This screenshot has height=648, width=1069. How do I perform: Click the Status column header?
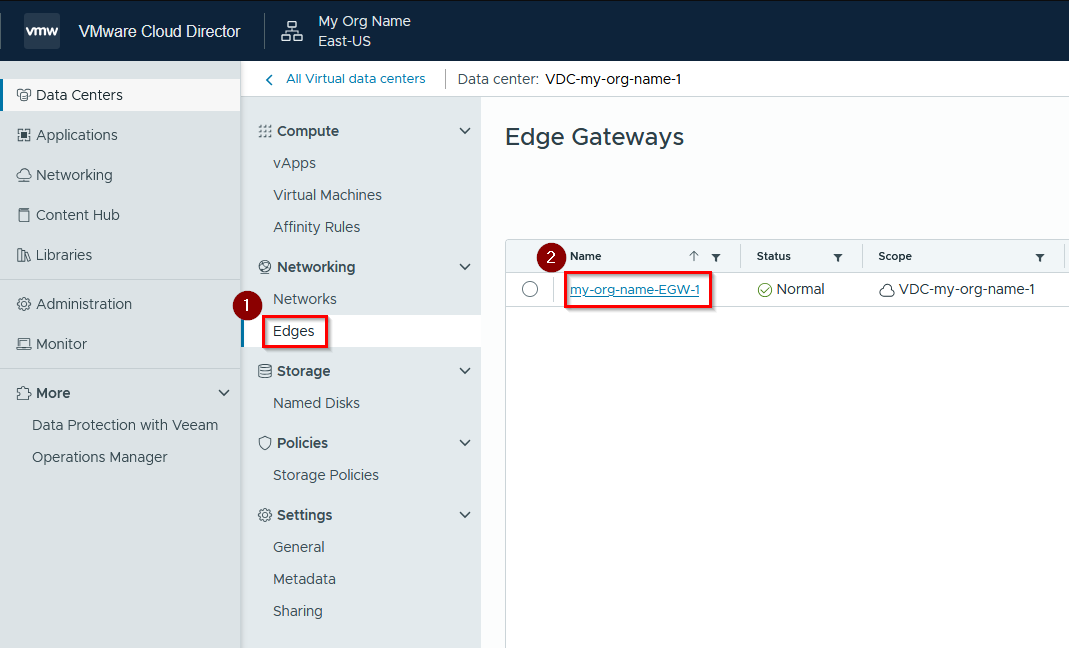coord(774,256)
